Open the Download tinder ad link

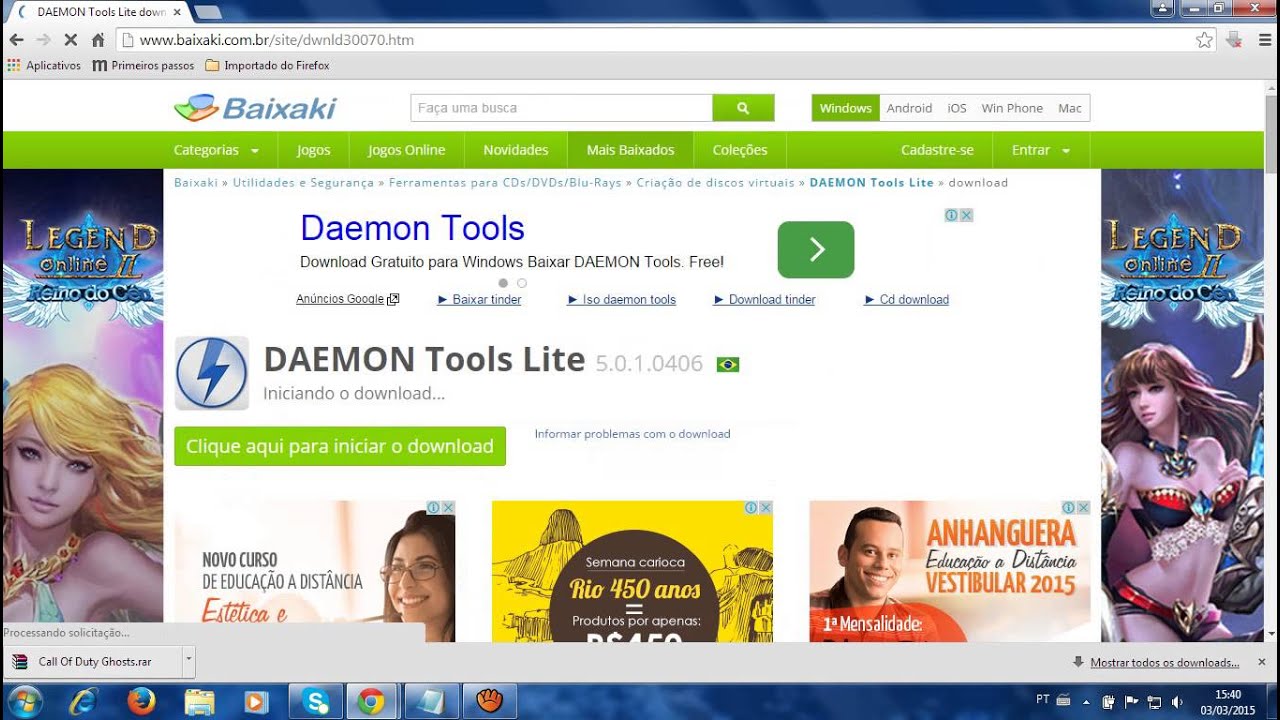pos(765,299)
